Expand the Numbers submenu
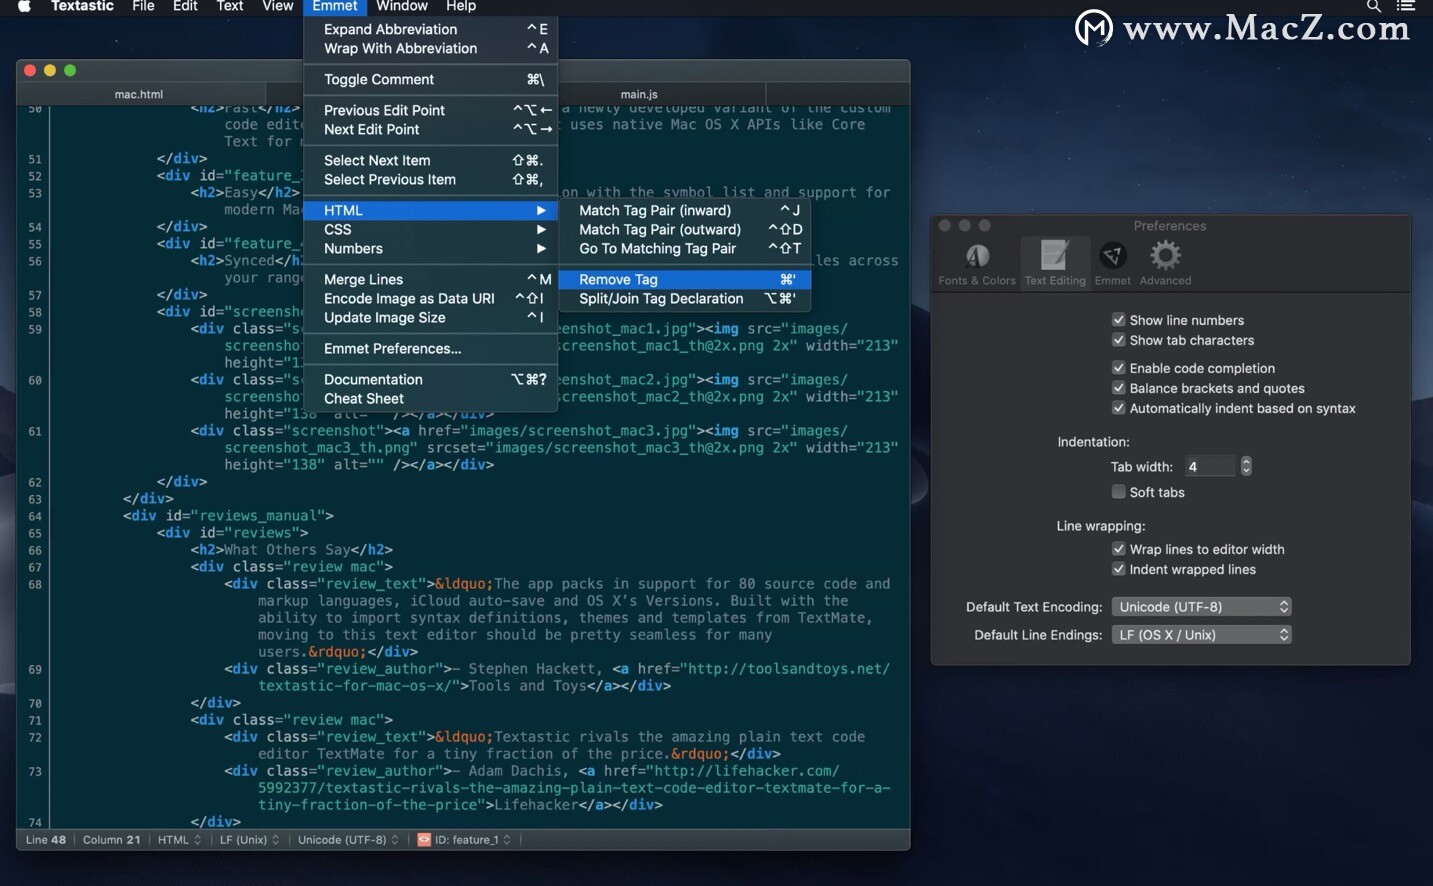Viewport: 1433px width, 886px height. pos(430,249)
